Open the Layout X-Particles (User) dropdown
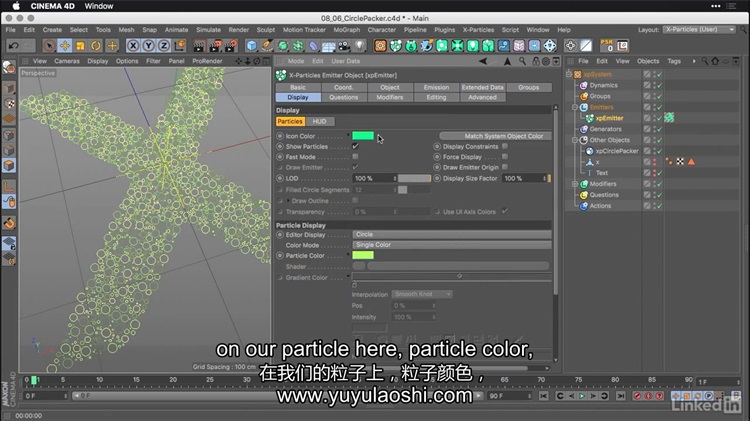The image size is (750, 421). tap(699, 30)
